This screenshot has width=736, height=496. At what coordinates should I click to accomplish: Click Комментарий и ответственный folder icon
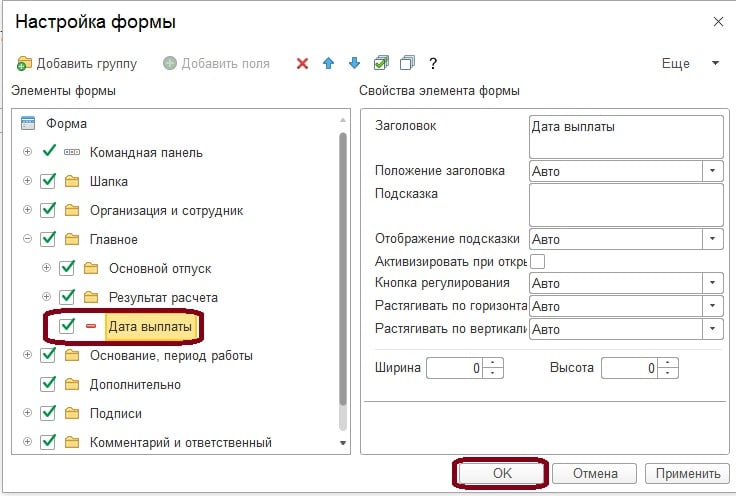point(72,442)
